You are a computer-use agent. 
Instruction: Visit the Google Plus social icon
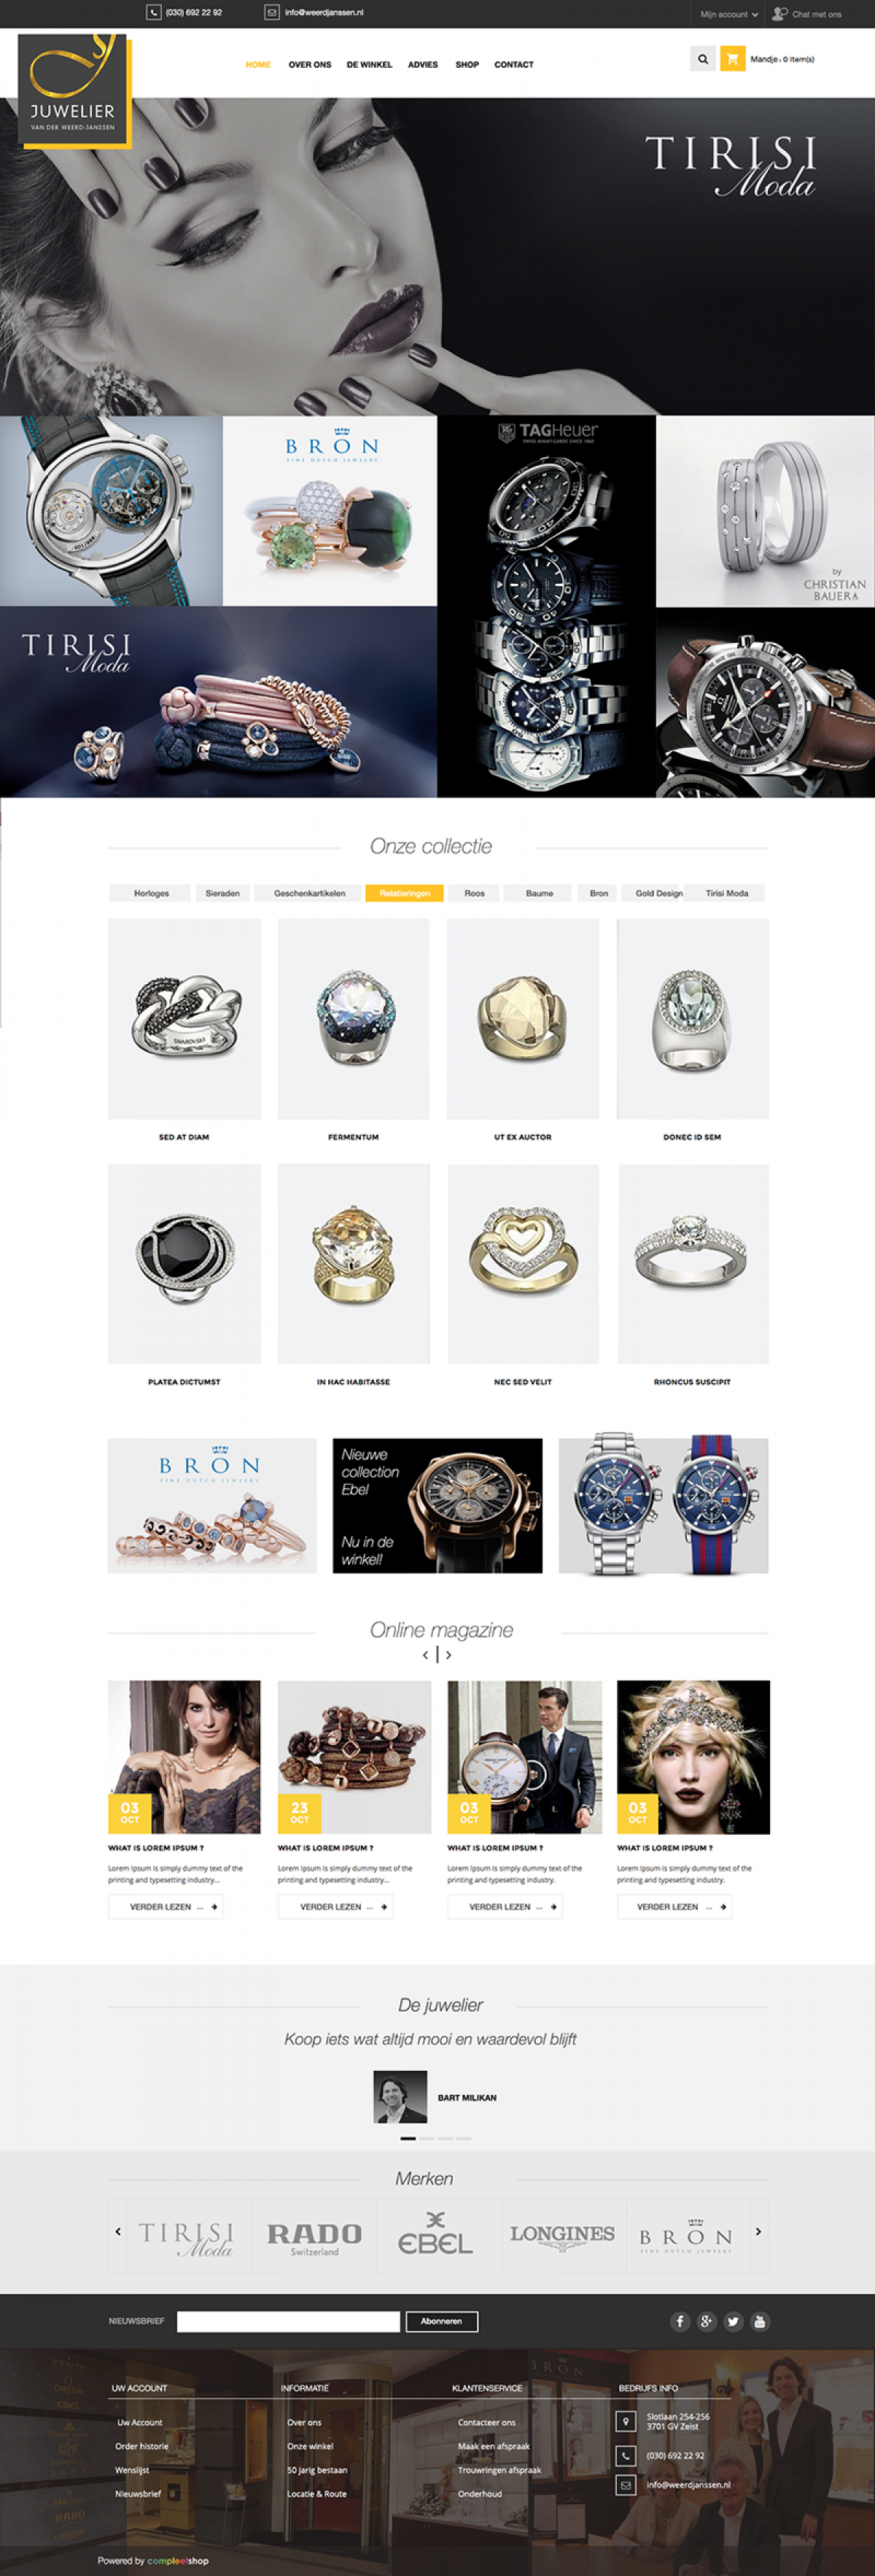coord(707,2321)
